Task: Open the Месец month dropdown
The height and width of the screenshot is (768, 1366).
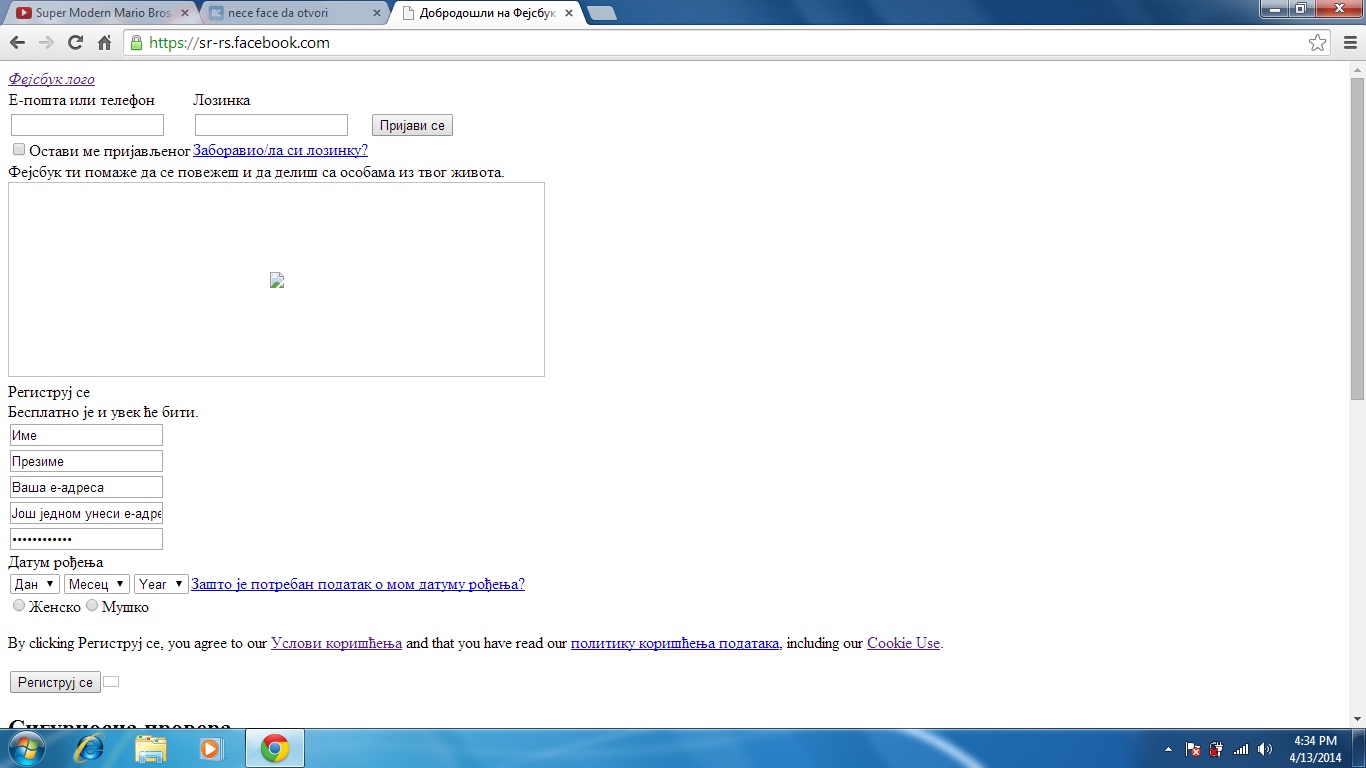Action: point(97,584)
